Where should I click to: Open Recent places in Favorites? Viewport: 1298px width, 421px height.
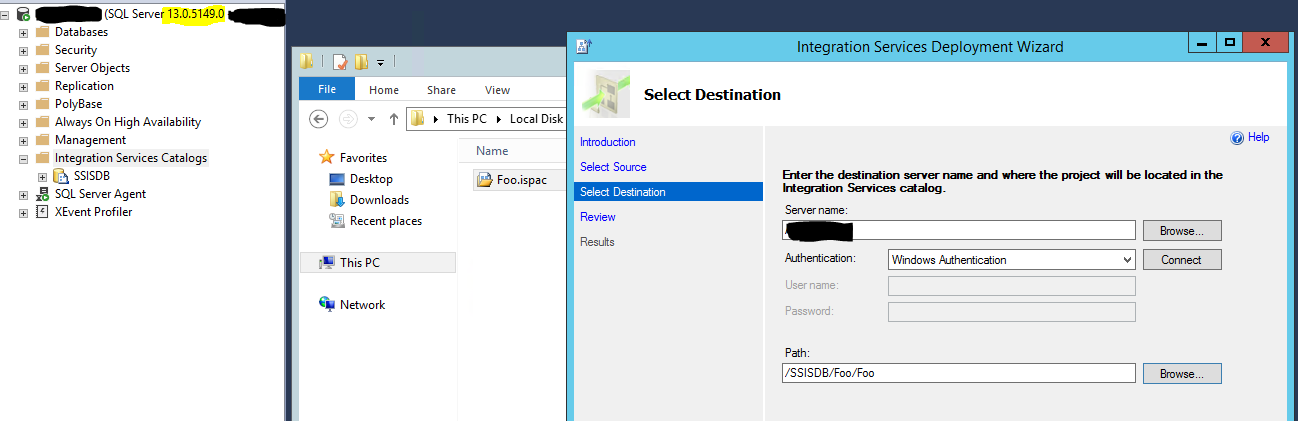coord(386,221)
